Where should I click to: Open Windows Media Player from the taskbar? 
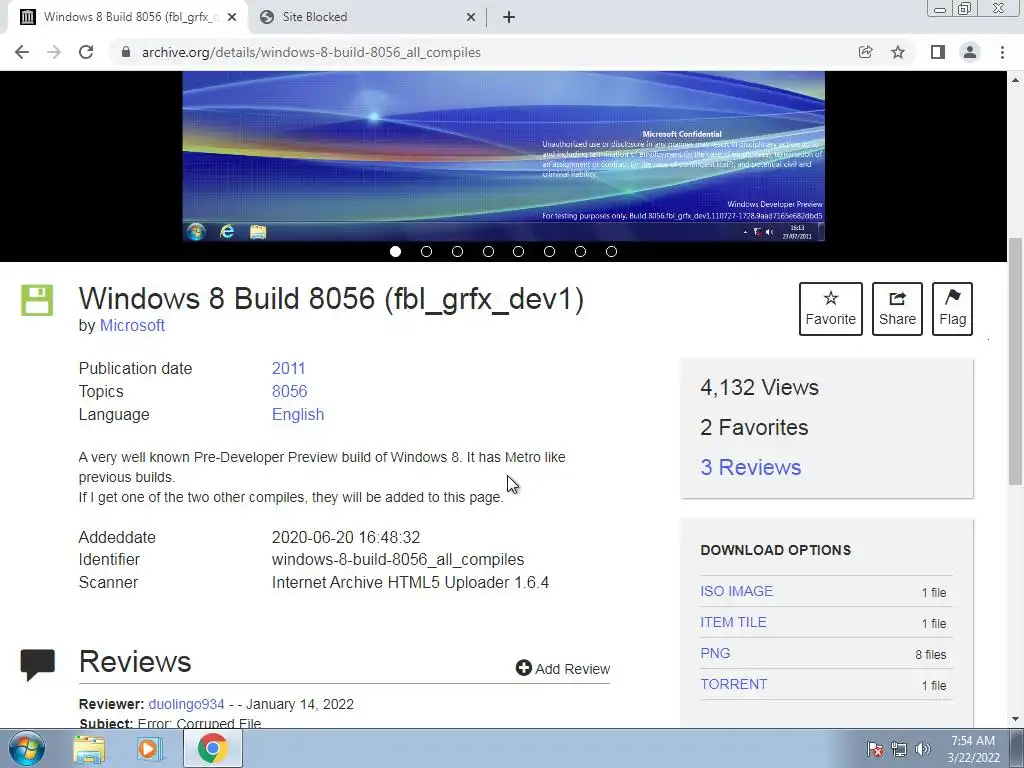point(150,749)
